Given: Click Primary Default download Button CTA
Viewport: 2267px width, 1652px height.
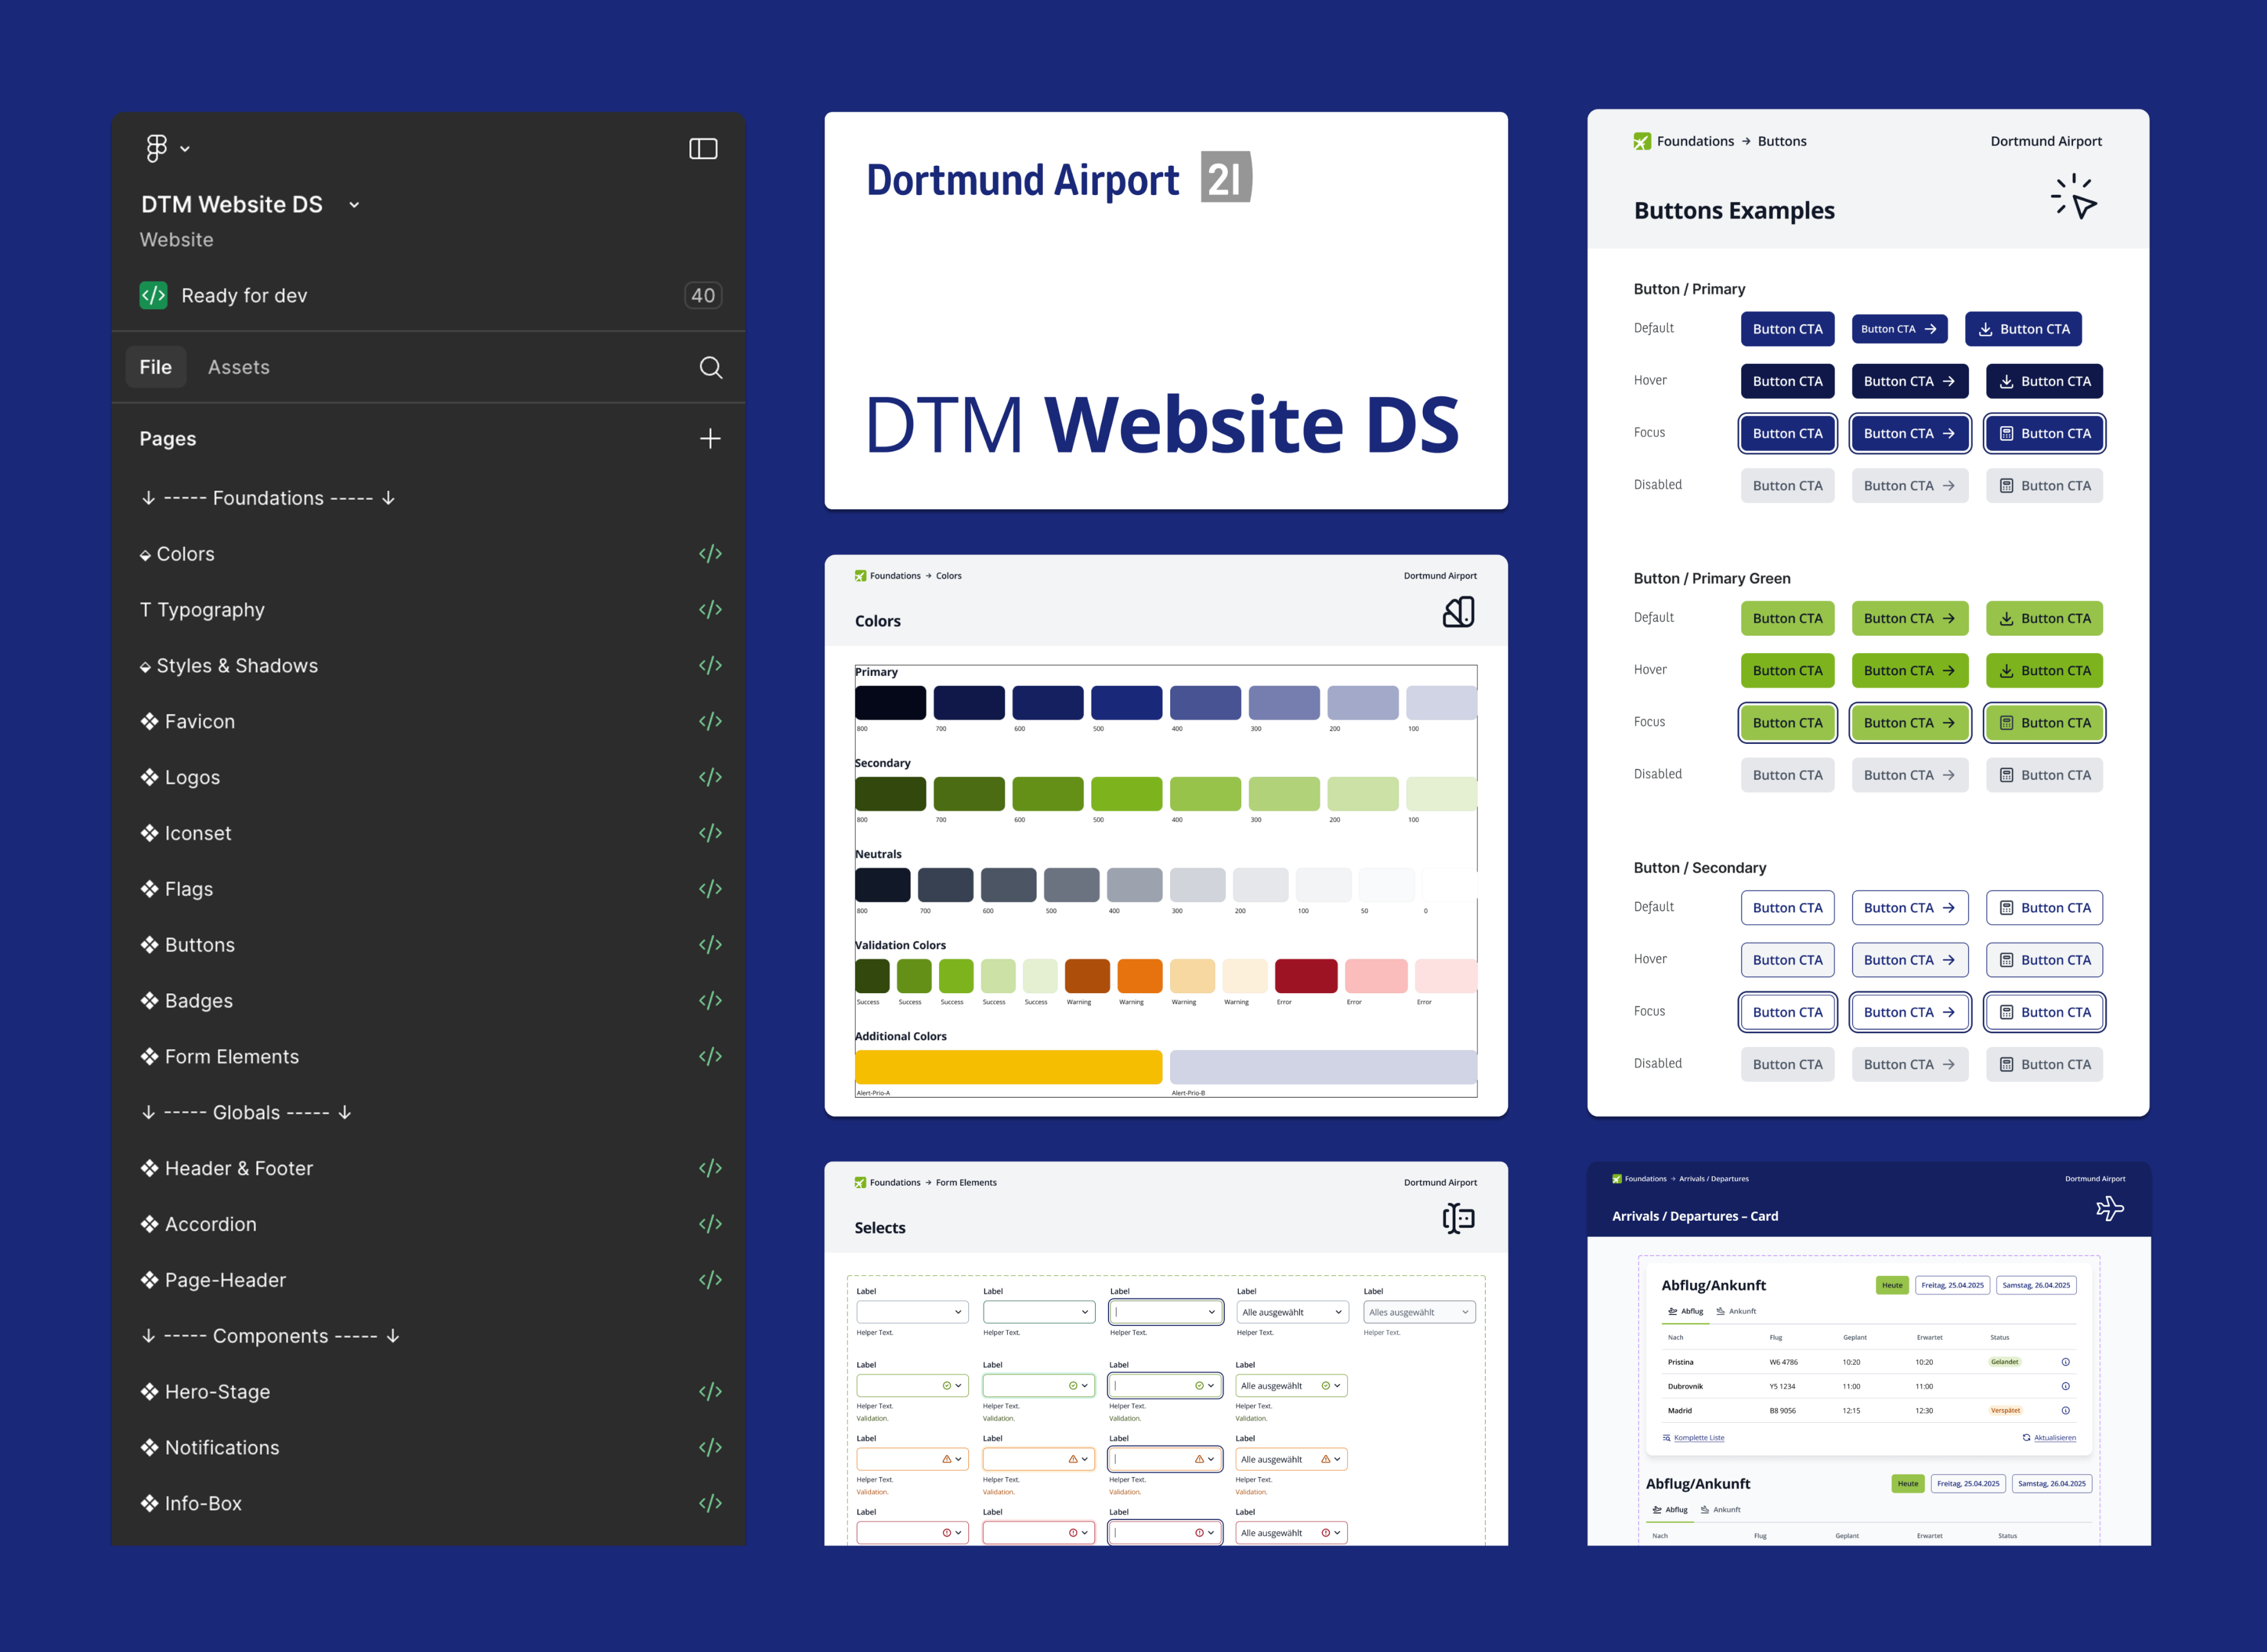Looking at the screenshot, I should 2024,329.
